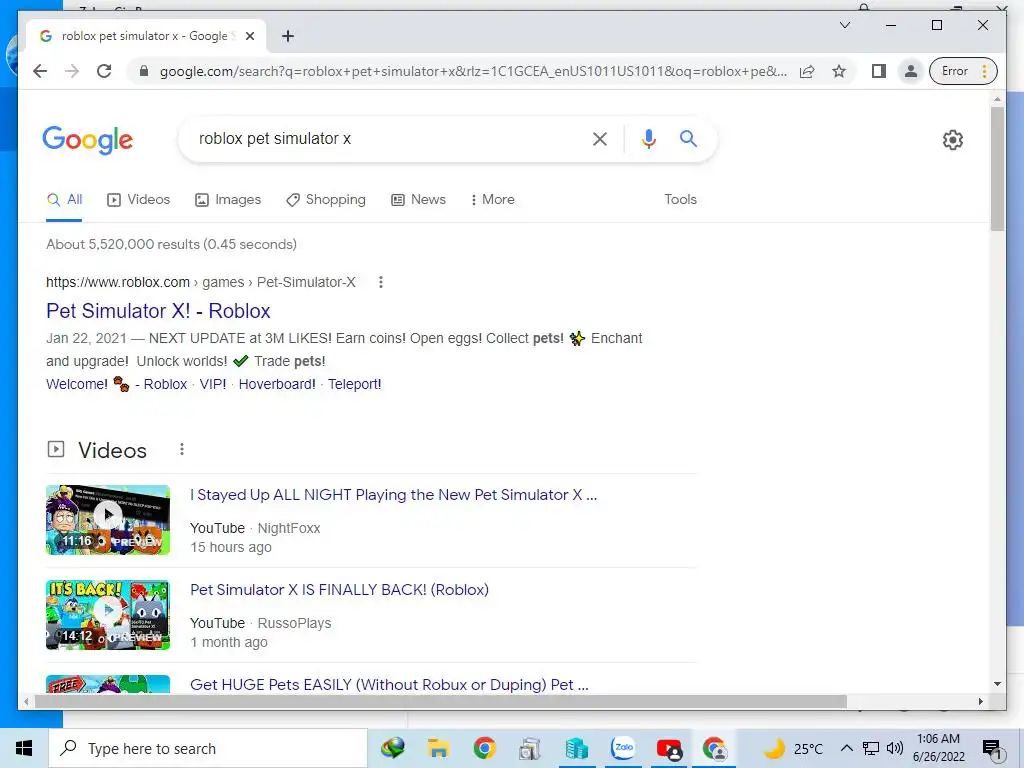Show hidden system tray icons
Image resolution: width=1024 pixels, height=768 pixels.
846,748
